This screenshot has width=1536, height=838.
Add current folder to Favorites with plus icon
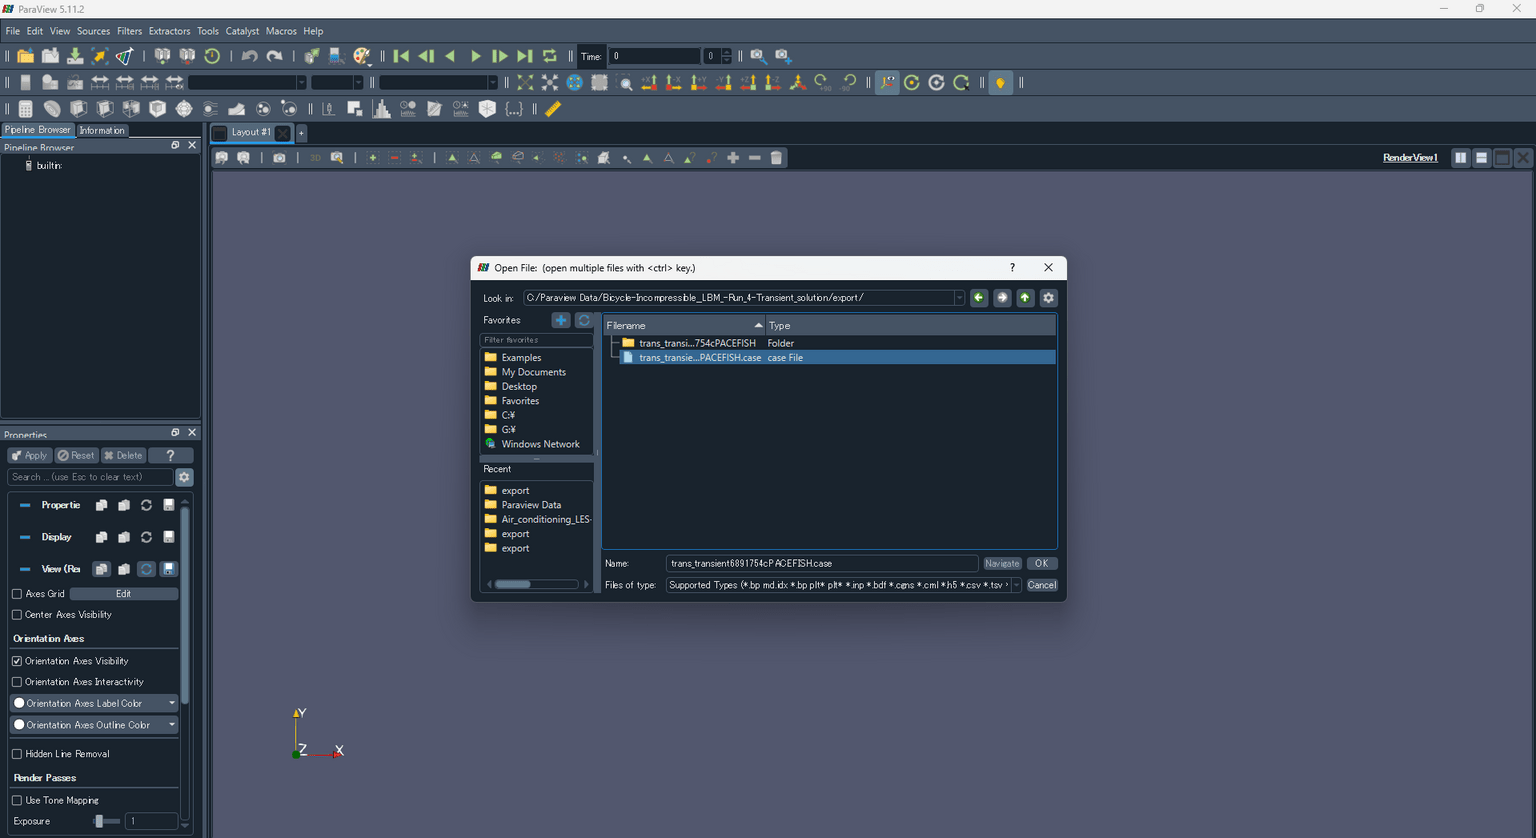click(x=561, y=320)
